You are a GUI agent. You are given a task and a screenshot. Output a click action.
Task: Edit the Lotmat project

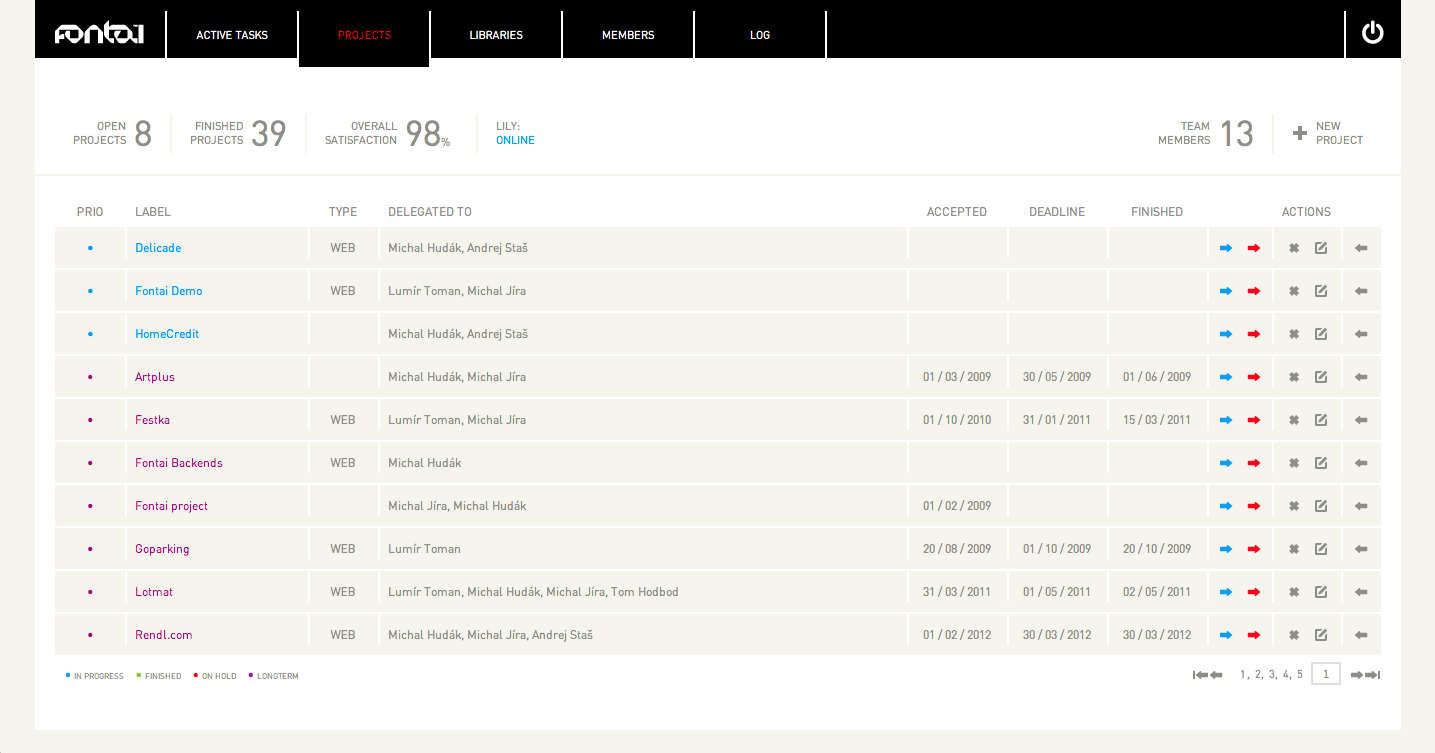pyautogui.click(x=1321, y=592)
